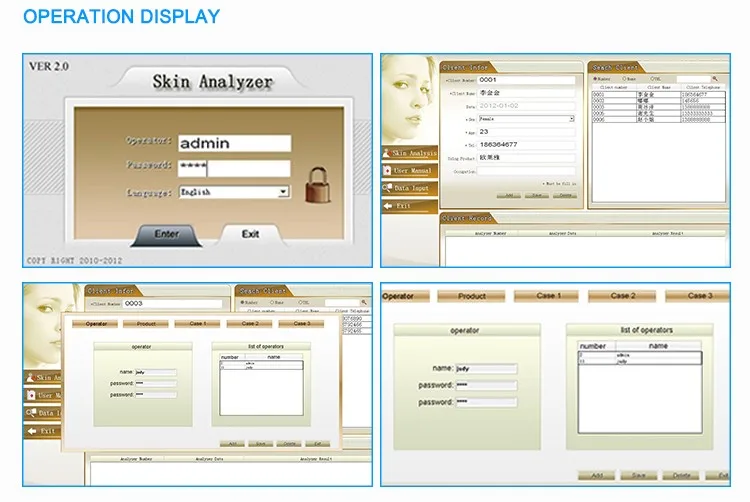Viewport: 750px width, 502px height.
Task: Open Case 1 tab in the small operator dialog
Action: (198, 324)
